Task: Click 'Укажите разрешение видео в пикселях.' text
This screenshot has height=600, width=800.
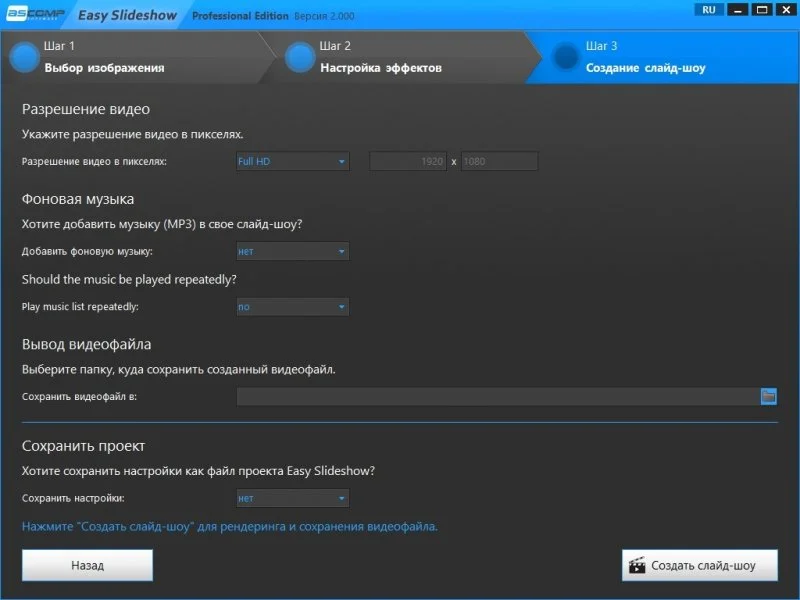Action: [x=132, y=134]
